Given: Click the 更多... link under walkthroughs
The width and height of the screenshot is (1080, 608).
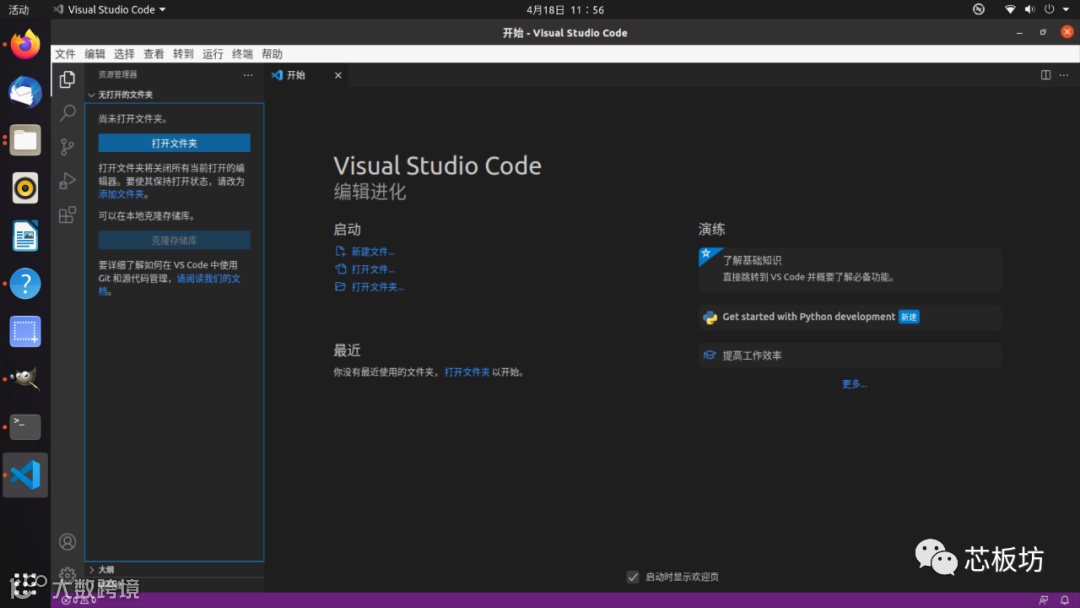Looking at the screenshot, I should 854,384.
